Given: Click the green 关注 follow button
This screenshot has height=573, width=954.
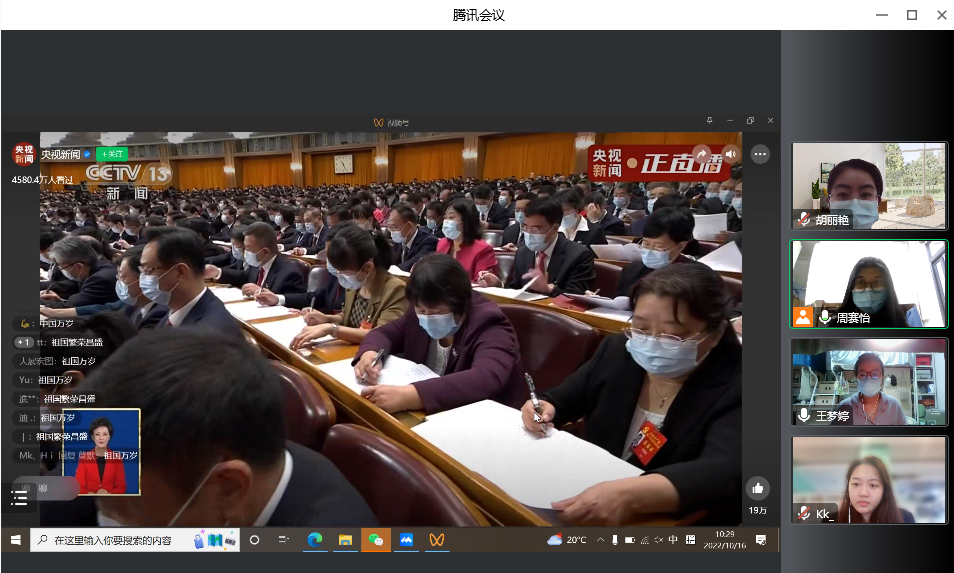Looking at the screenshot, I should click(112, 154).
